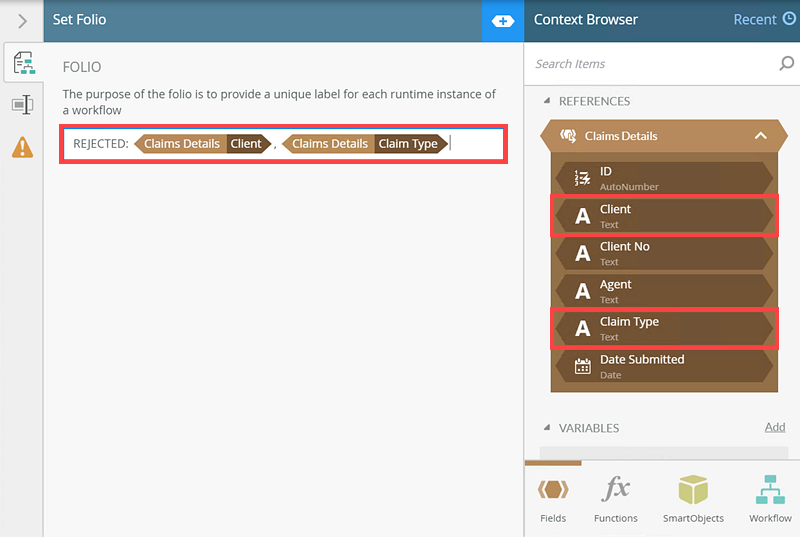Select the Agent text field icon
This screenshot has width=800, height=537.
coord(582,291)
